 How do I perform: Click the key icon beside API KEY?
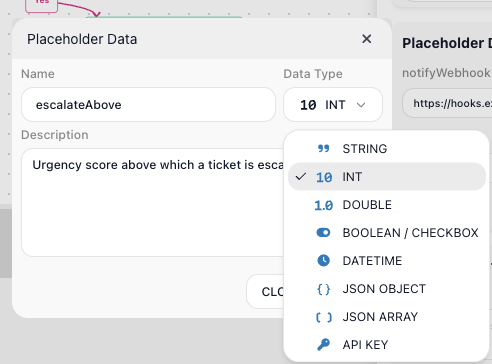[323, 345]
